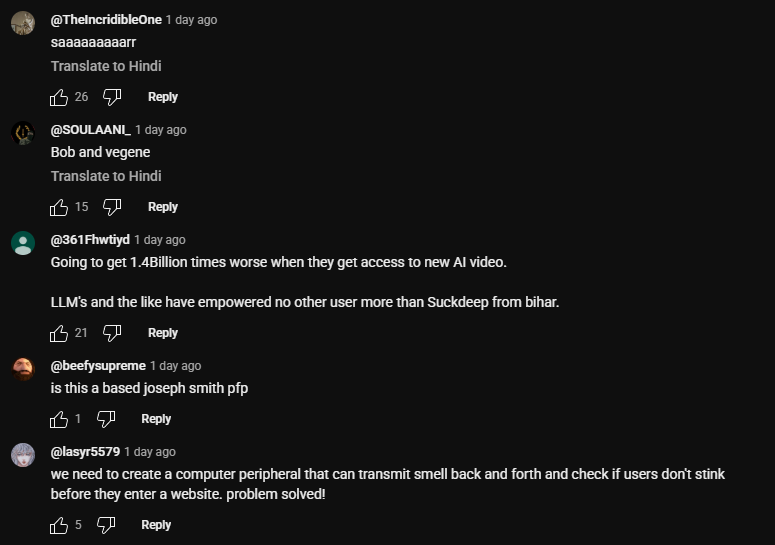Reply to @TheIncridibleOne's comment

163,97
